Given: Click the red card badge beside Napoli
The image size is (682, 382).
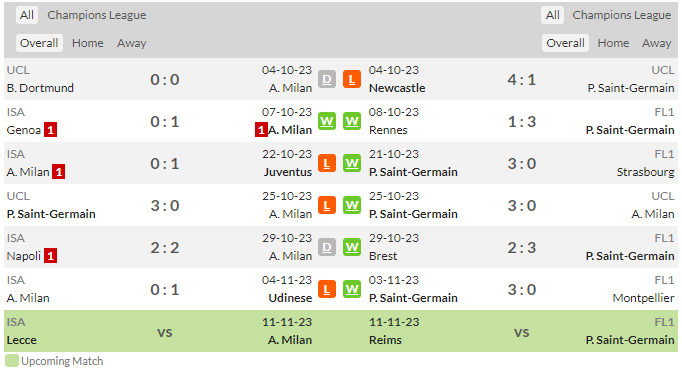Looking at the screenshot, I should [x=50, y=256].
